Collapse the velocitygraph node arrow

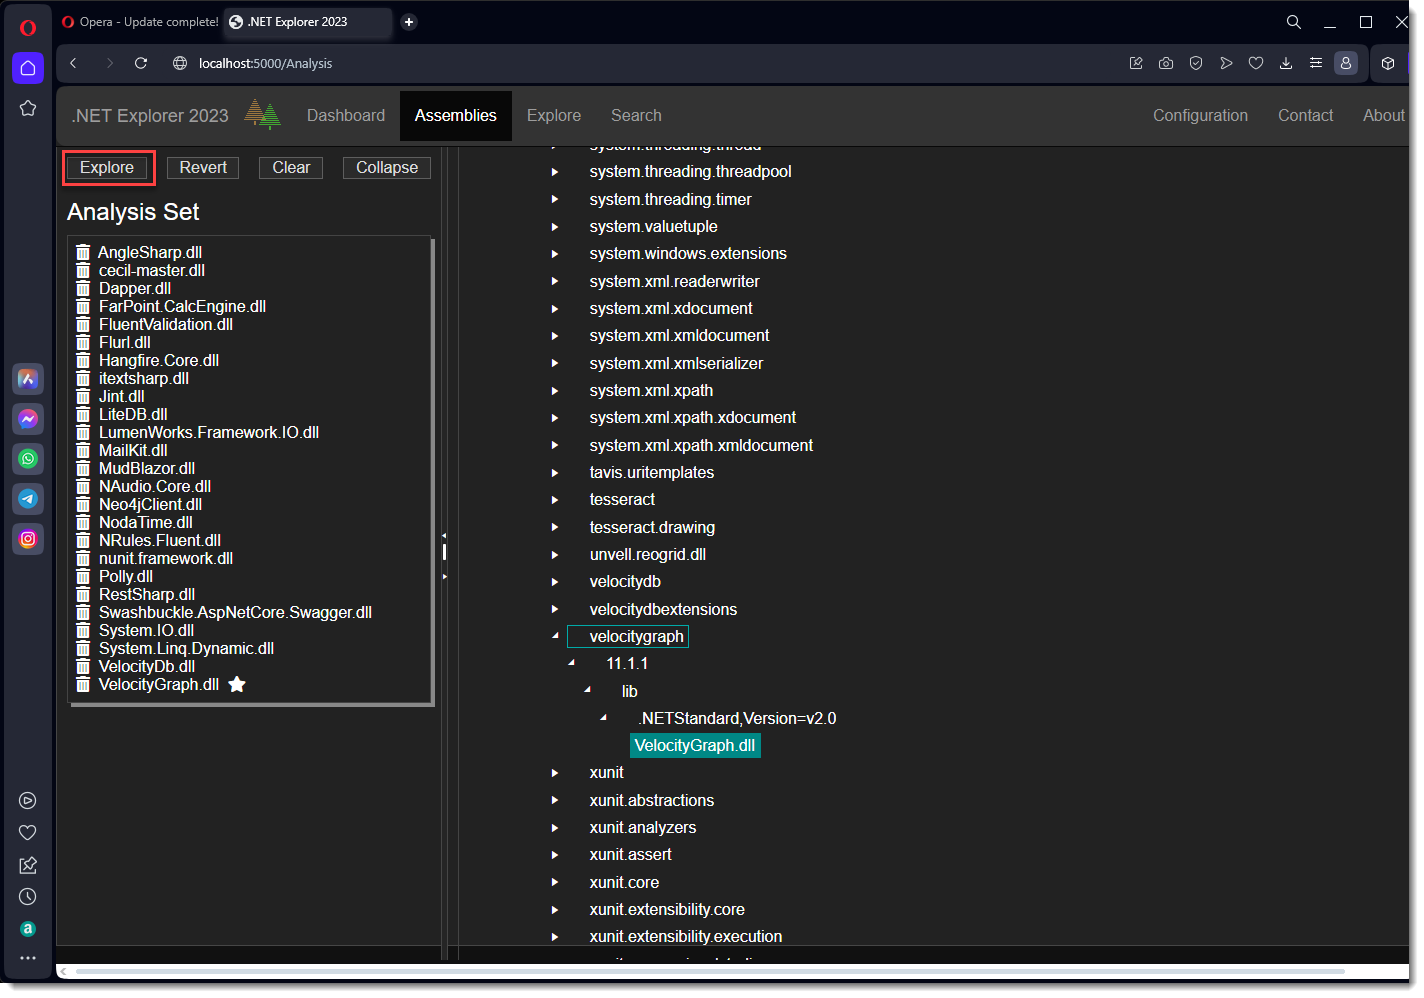(x=555, y=636)
